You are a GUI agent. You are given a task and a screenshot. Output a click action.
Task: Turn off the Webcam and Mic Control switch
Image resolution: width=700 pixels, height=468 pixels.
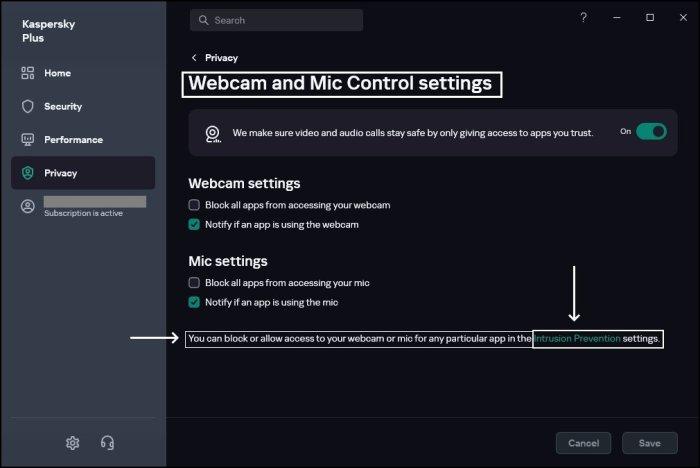point(651,131)
